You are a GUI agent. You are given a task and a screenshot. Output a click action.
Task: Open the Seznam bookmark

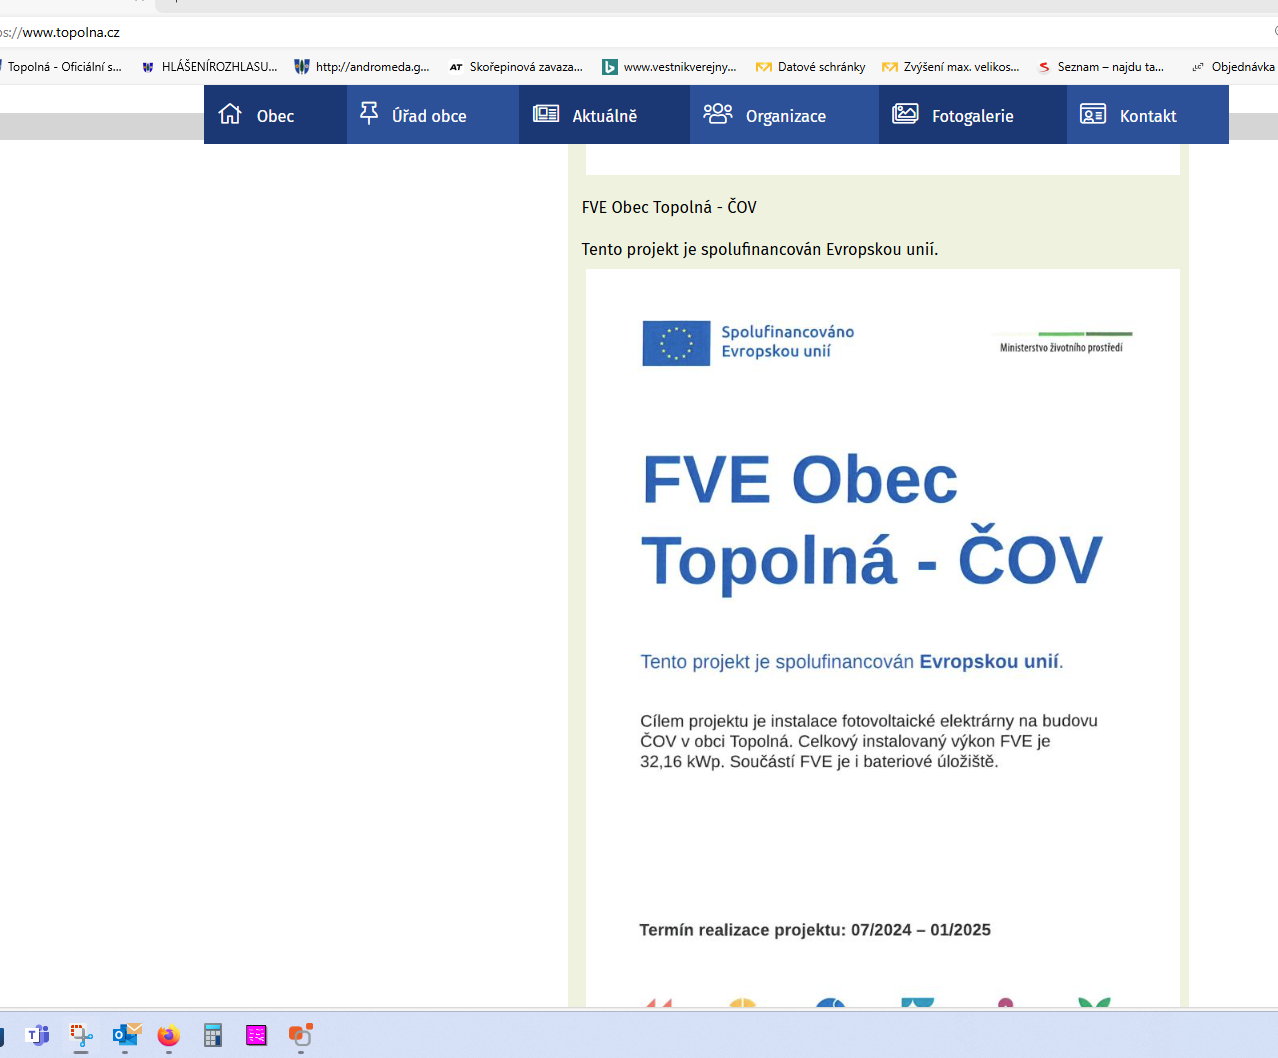[1109, 67]
